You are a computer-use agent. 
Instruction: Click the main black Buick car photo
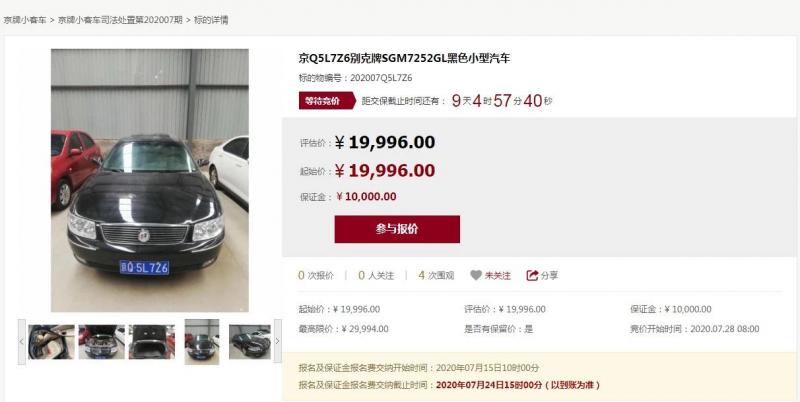[150, 180]
